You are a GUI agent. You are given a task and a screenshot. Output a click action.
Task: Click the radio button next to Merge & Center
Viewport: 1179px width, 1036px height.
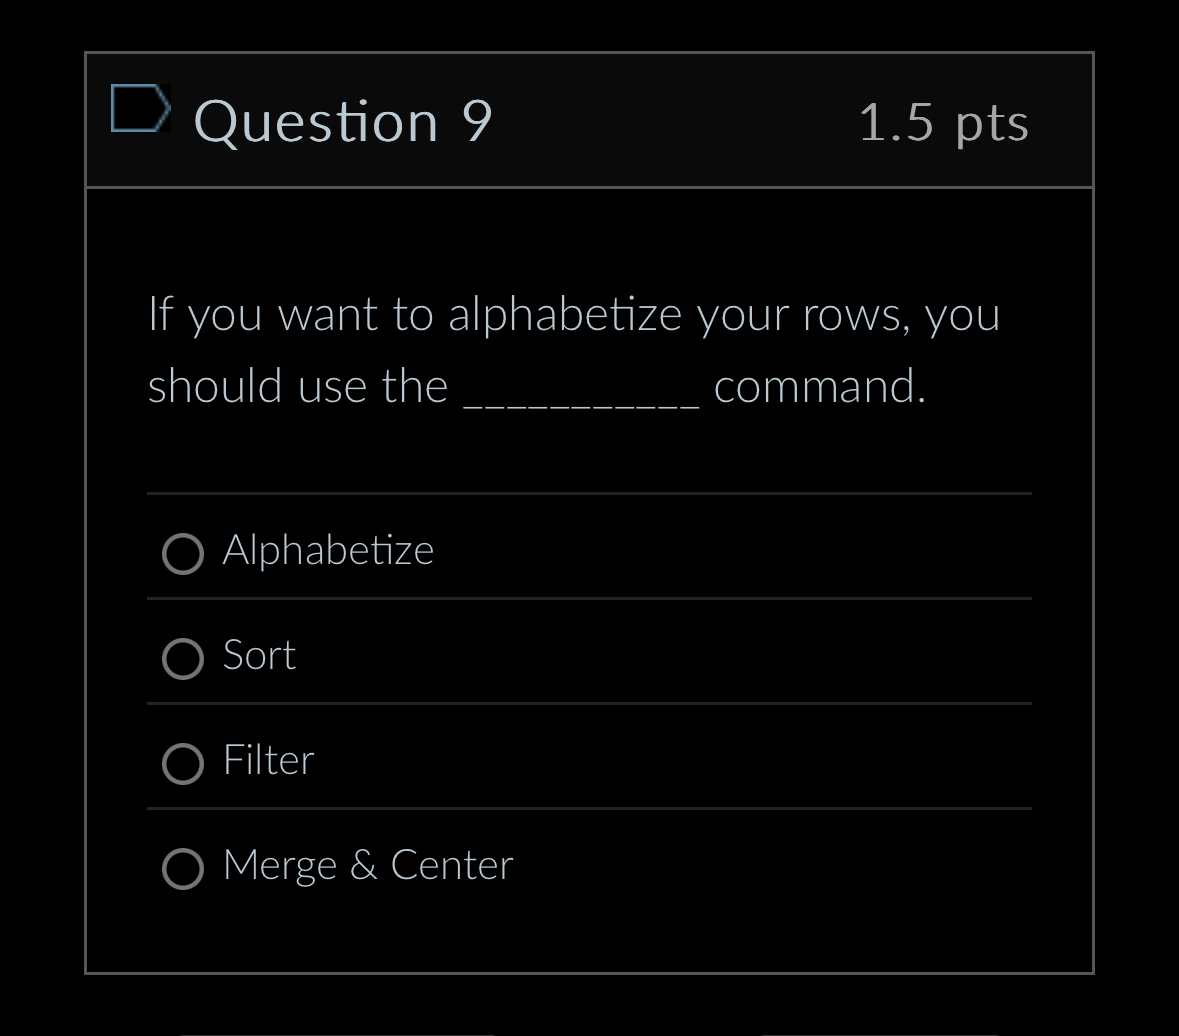183,868
